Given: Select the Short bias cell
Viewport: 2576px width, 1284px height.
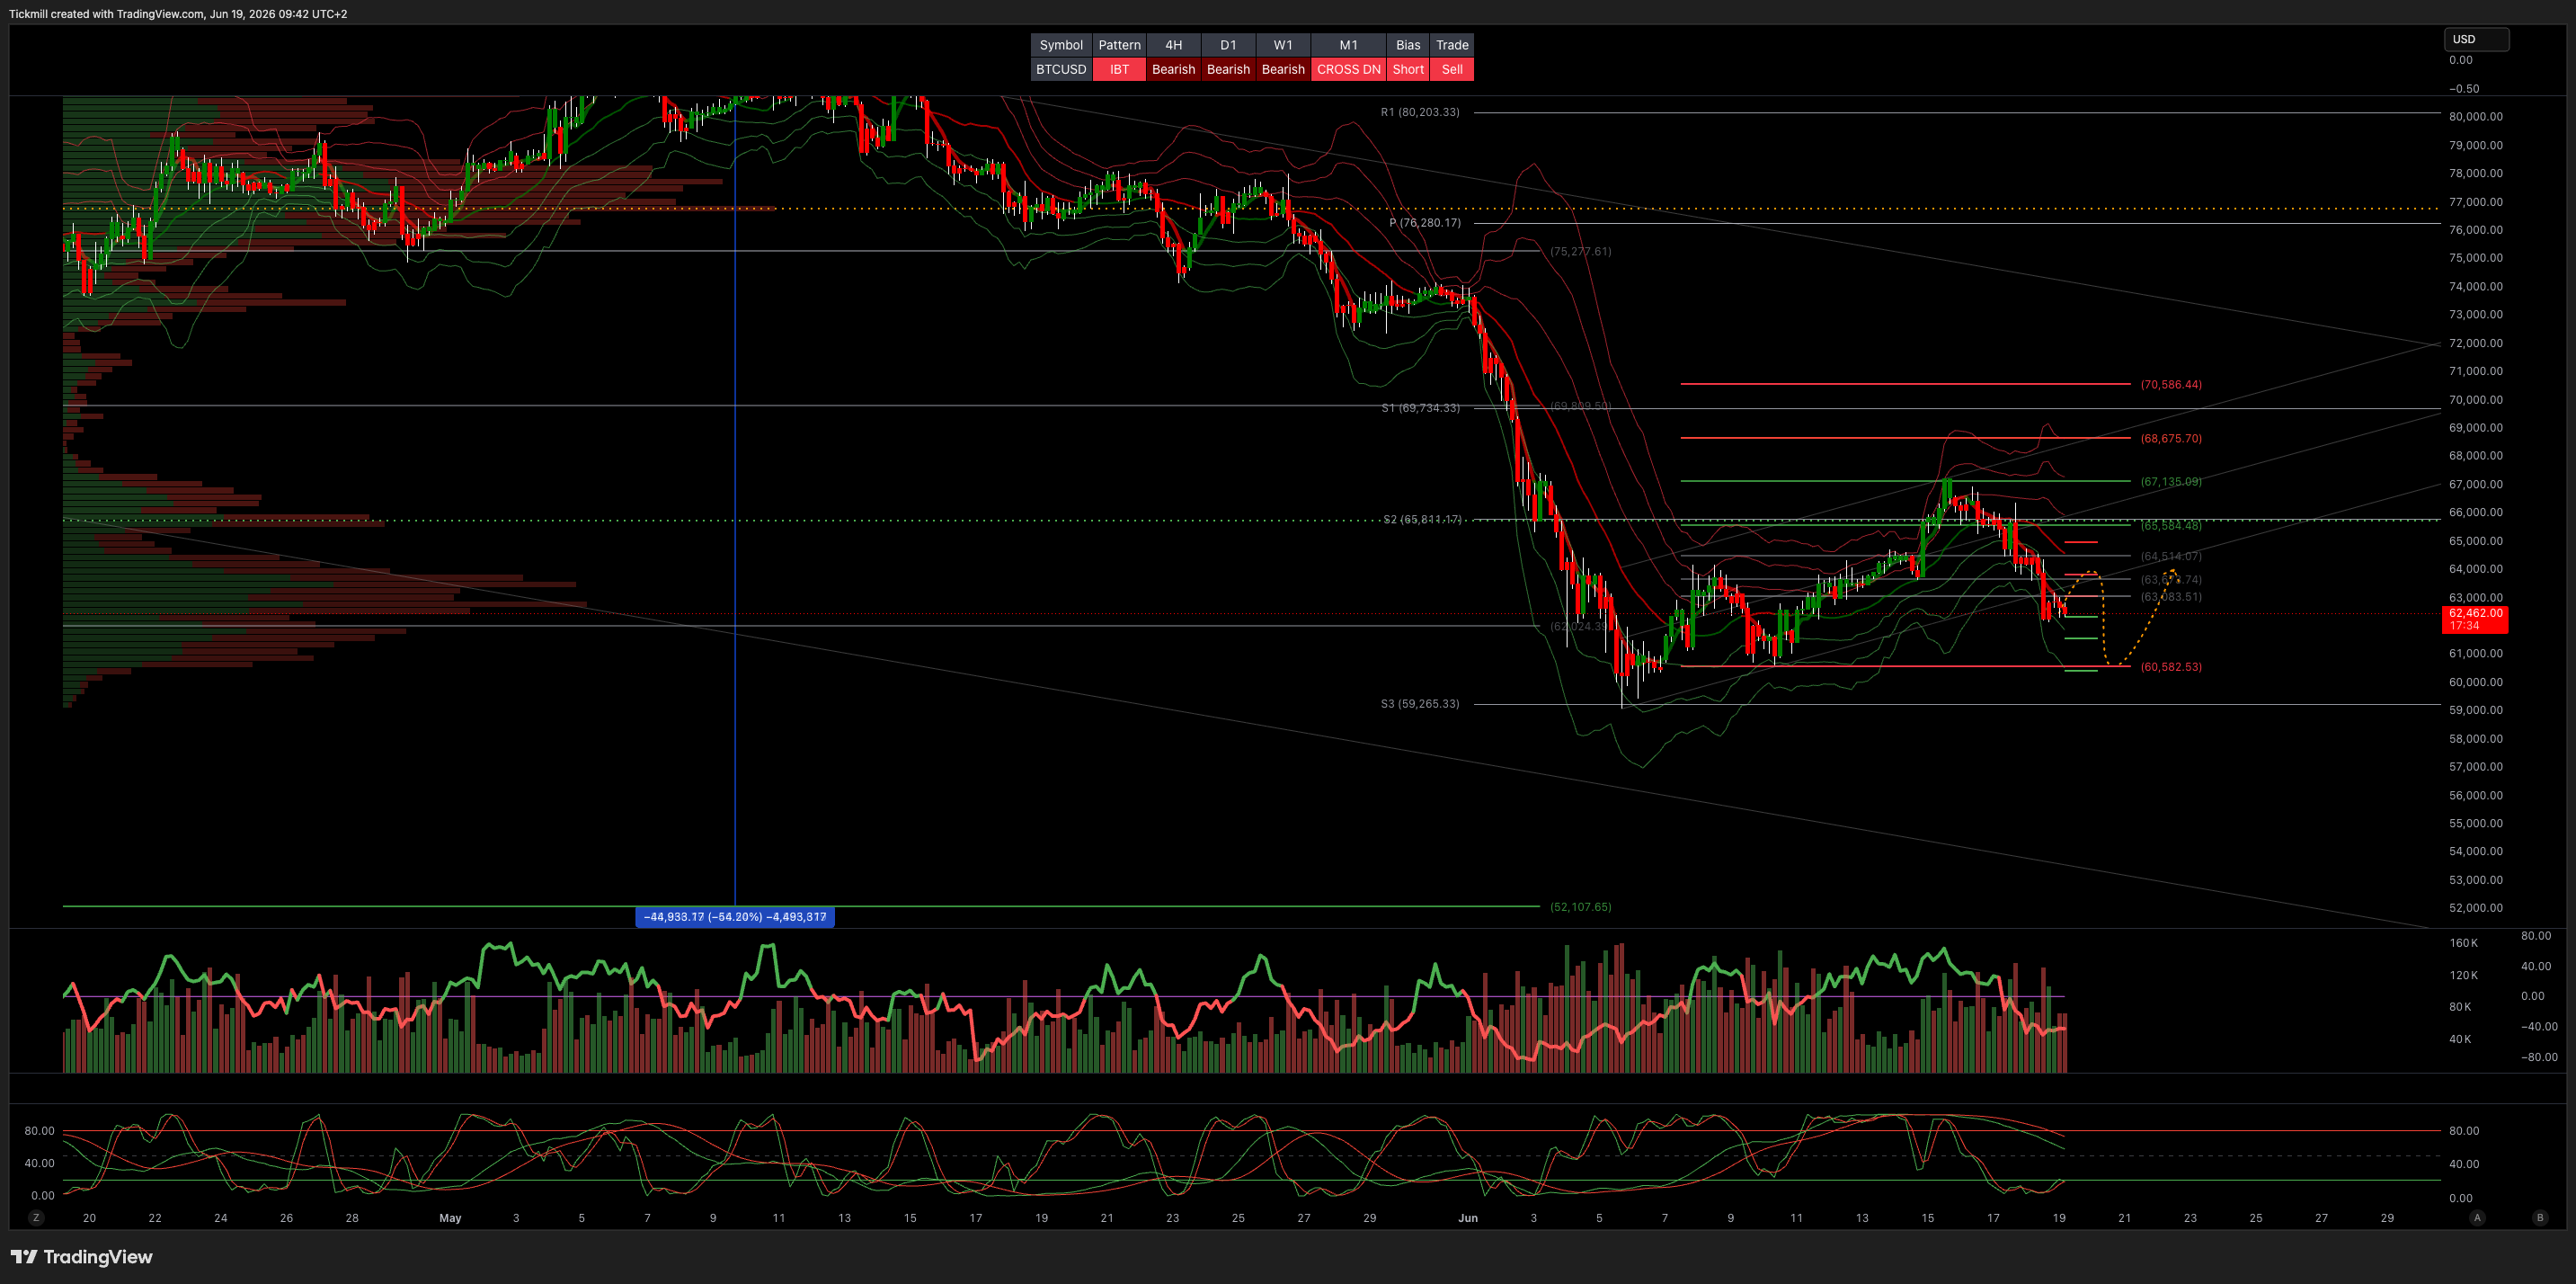Looking at the screenshot, I should pos(1408,69).
